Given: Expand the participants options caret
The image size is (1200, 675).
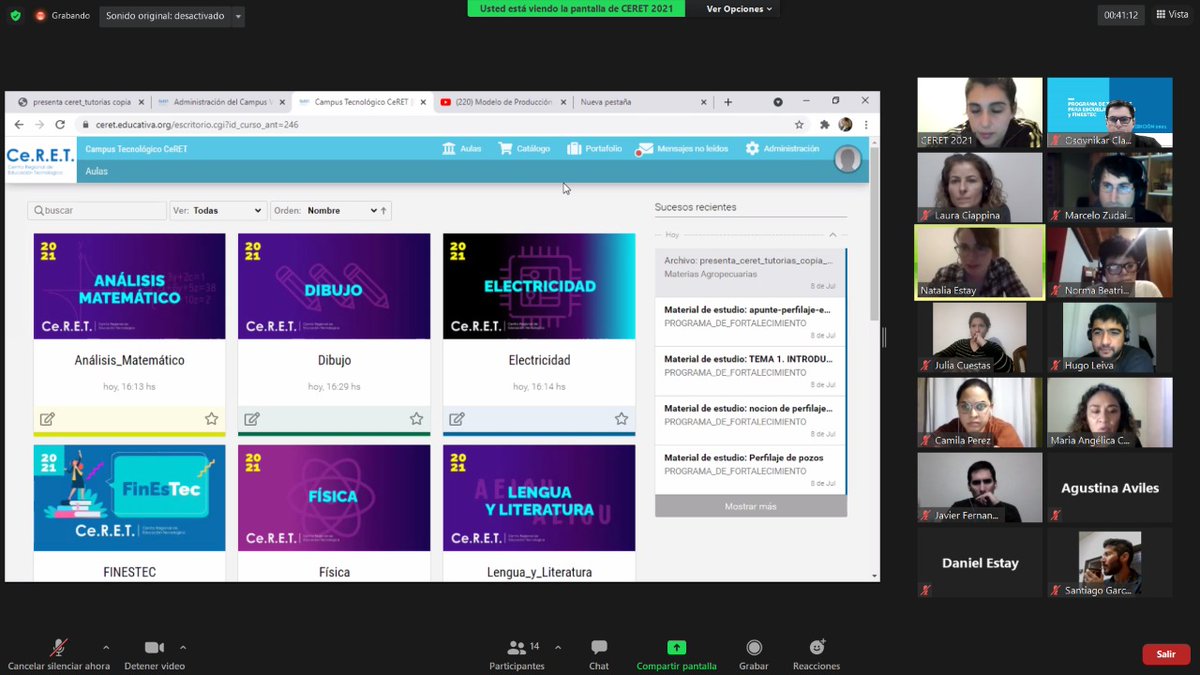Looking at the screenshot, I should [558, 647].
